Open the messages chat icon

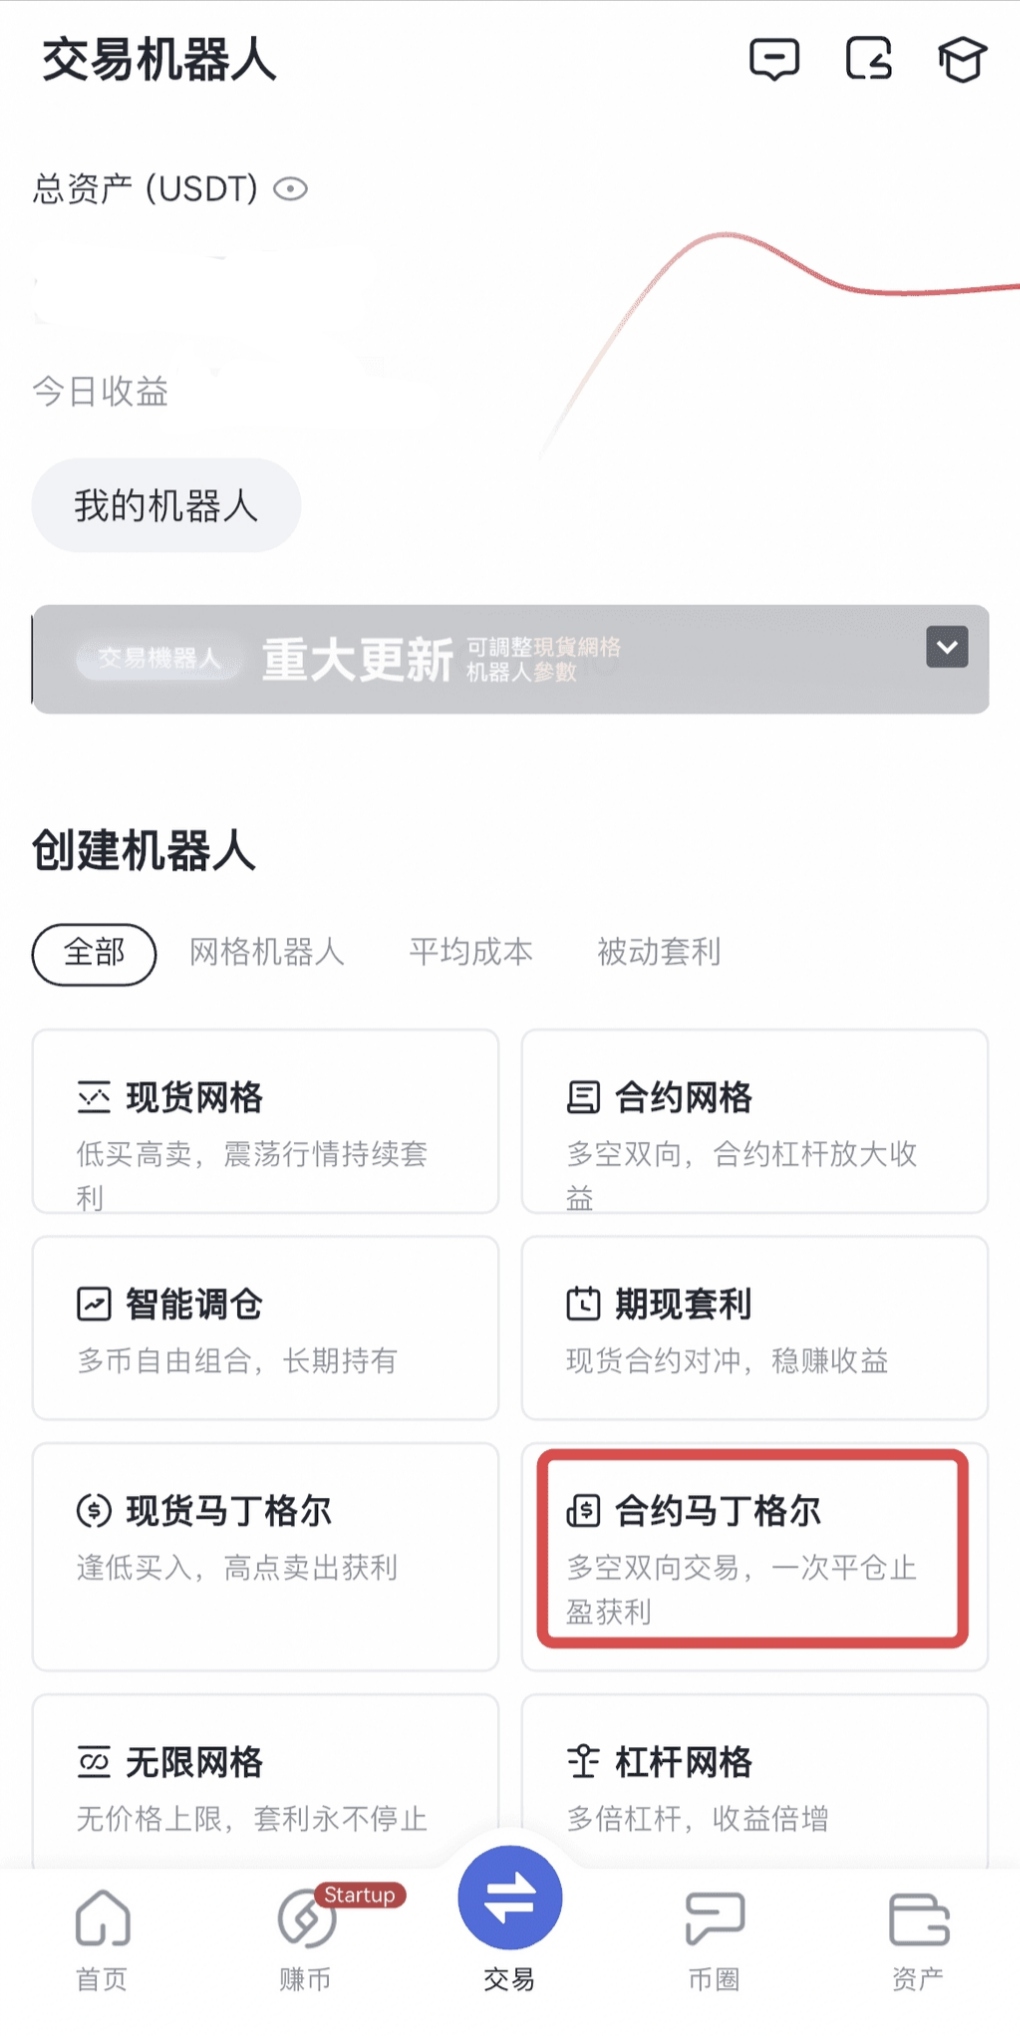(x=774, y=60)
